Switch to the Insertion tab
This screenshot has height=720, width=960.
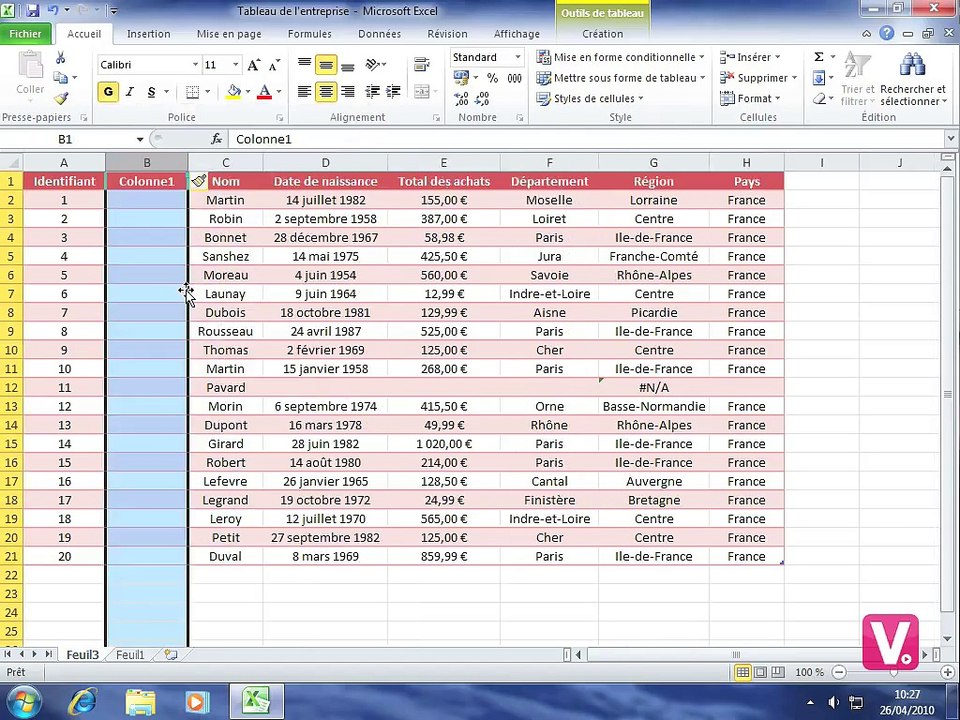[x=149, y=34]
